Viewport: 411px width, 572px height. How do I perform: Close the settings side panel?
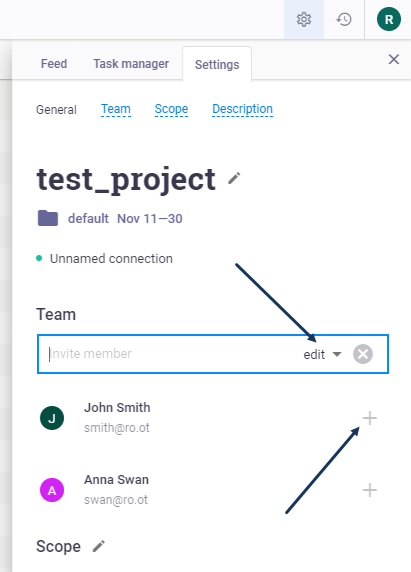point(394,59)
